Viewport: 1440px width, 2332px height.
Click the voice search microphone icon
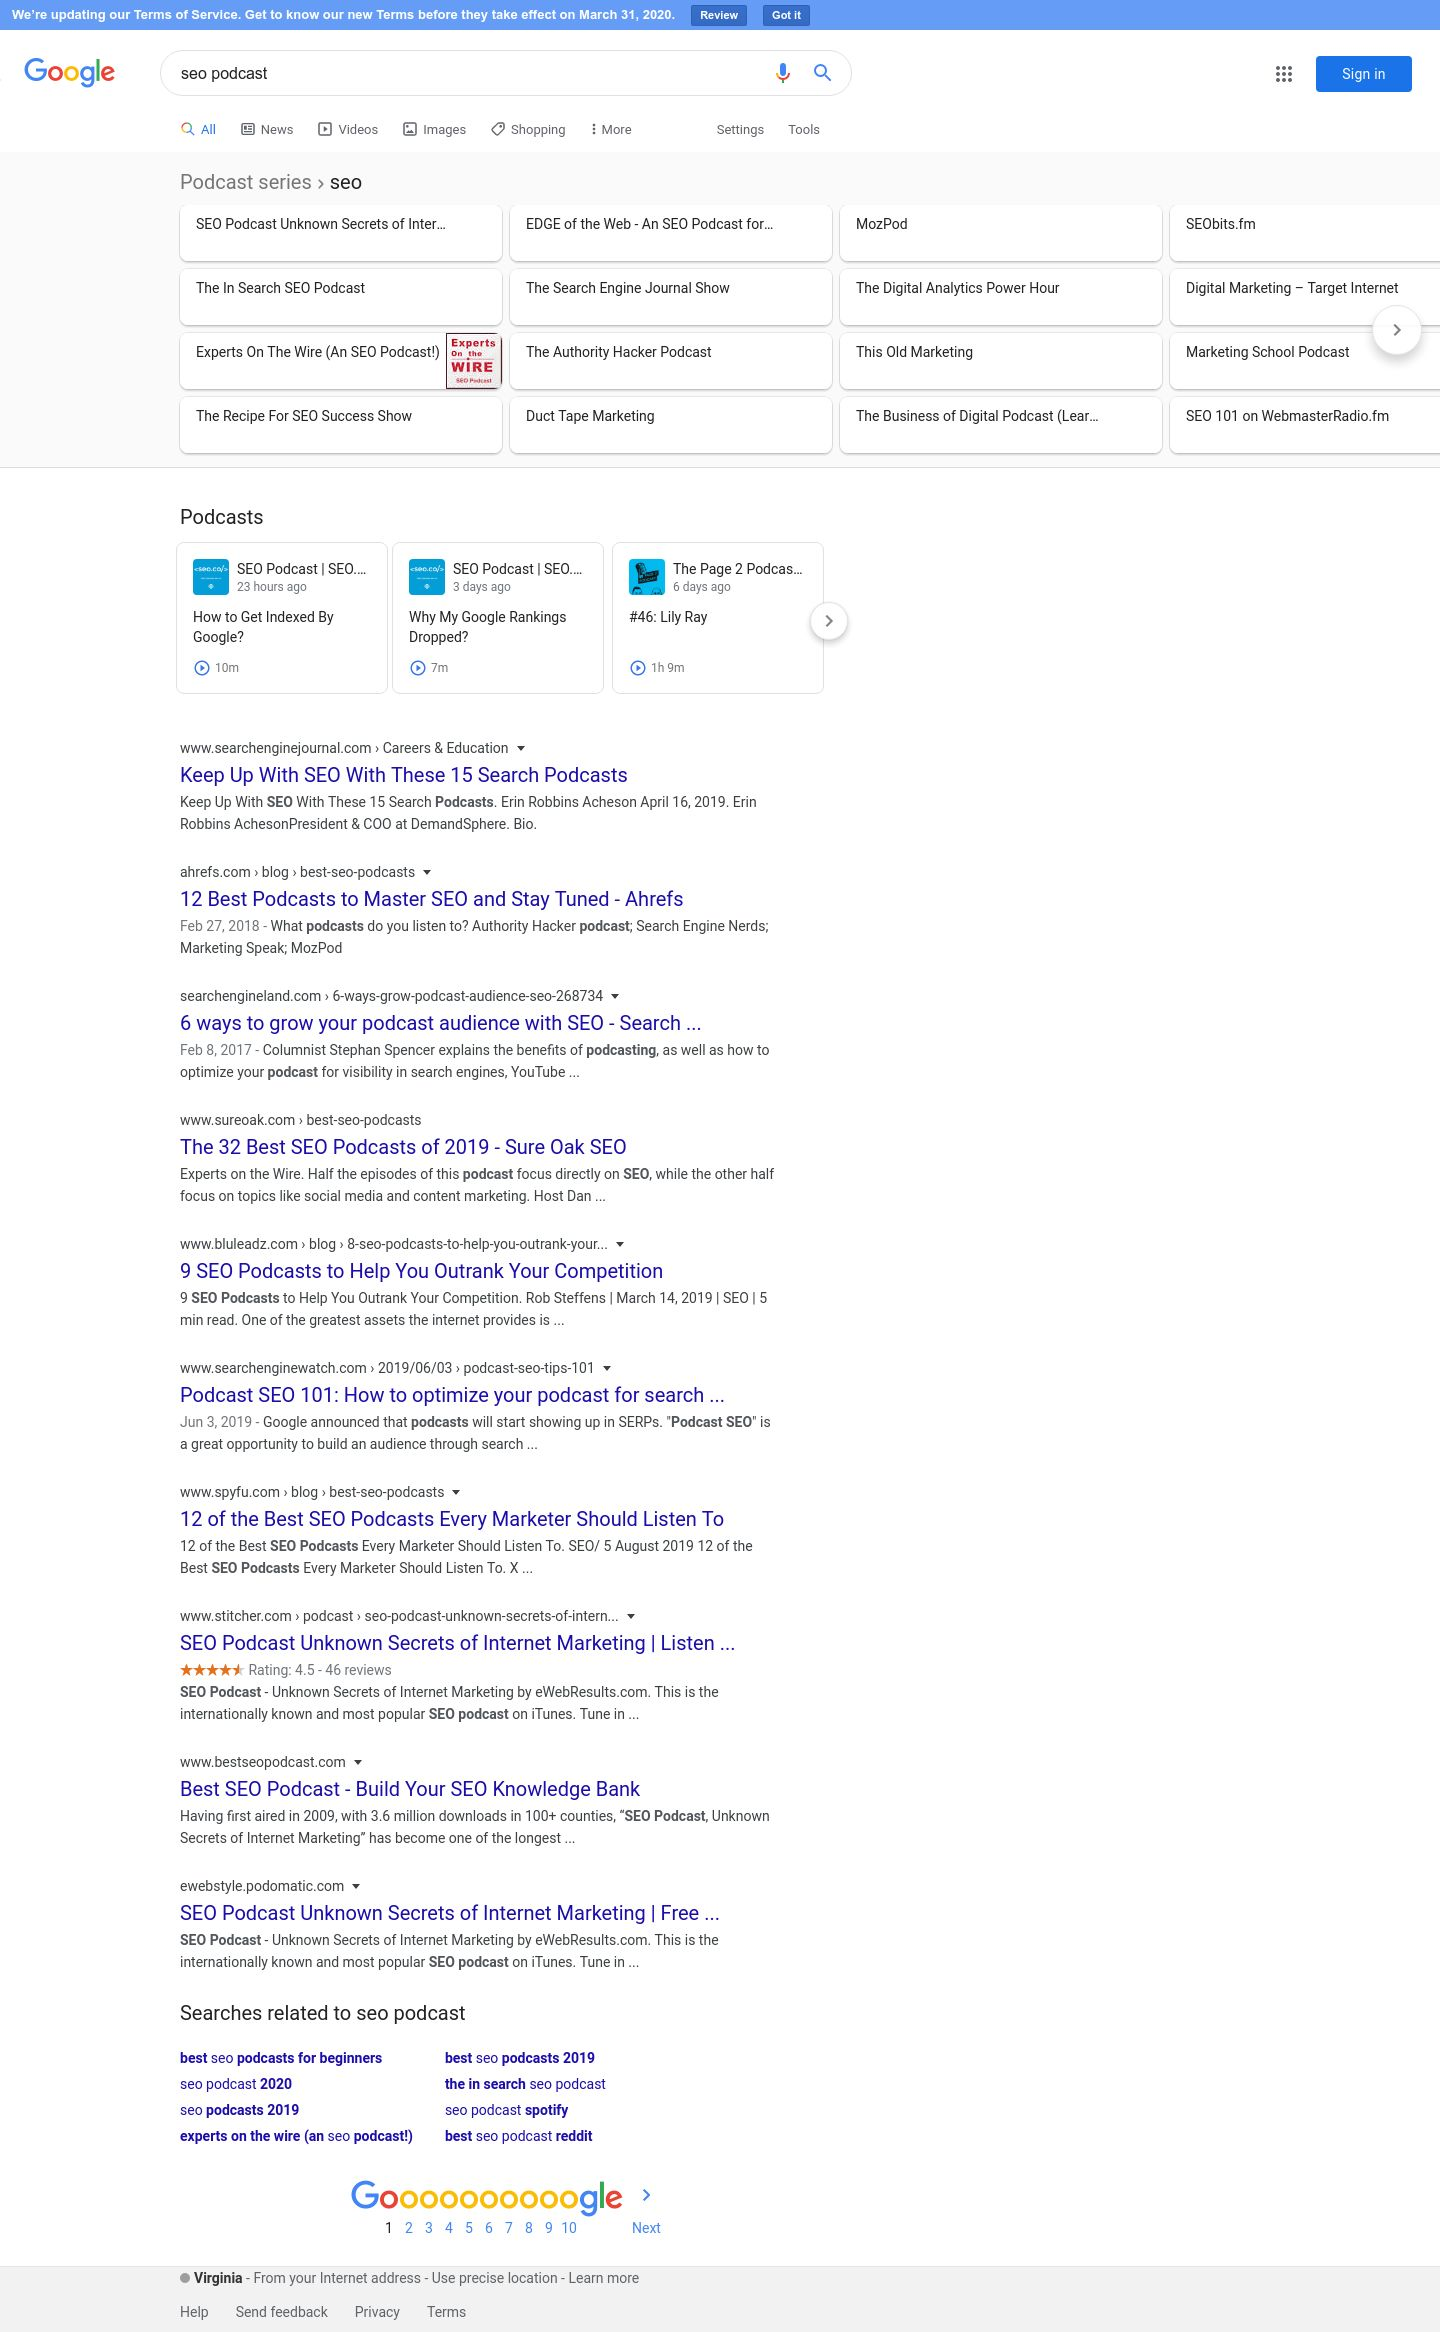coord(783,73)
